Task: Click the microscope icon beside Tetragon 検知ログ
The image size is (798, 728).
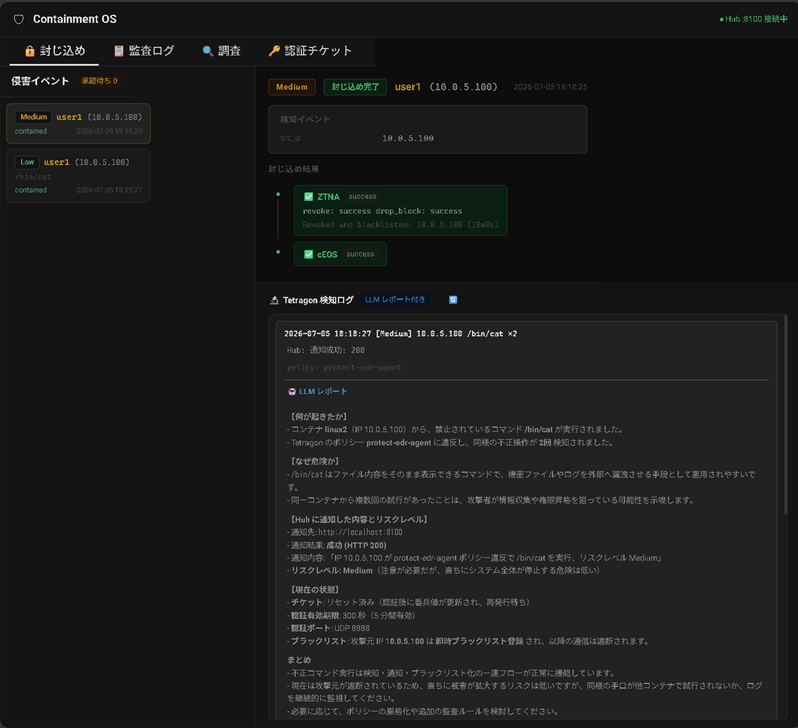Action: (x=274, y=300)
